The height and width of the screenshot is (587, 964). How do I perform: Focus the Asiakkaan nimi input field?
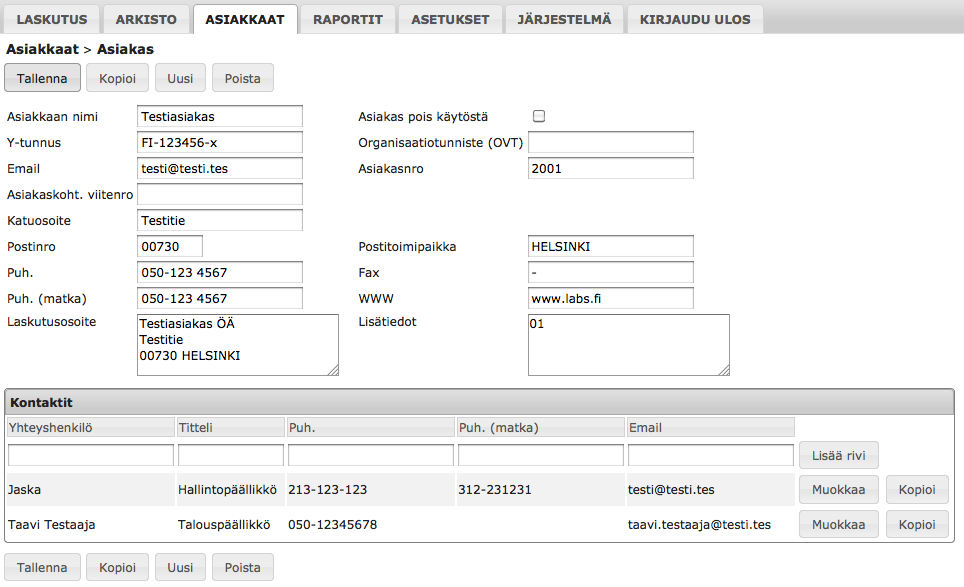point(220,116)
